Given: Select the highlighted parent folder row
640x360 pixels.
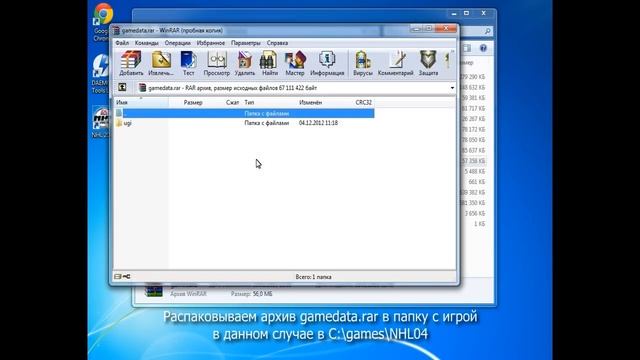Looking at the screenshot, I should [244, 113].
